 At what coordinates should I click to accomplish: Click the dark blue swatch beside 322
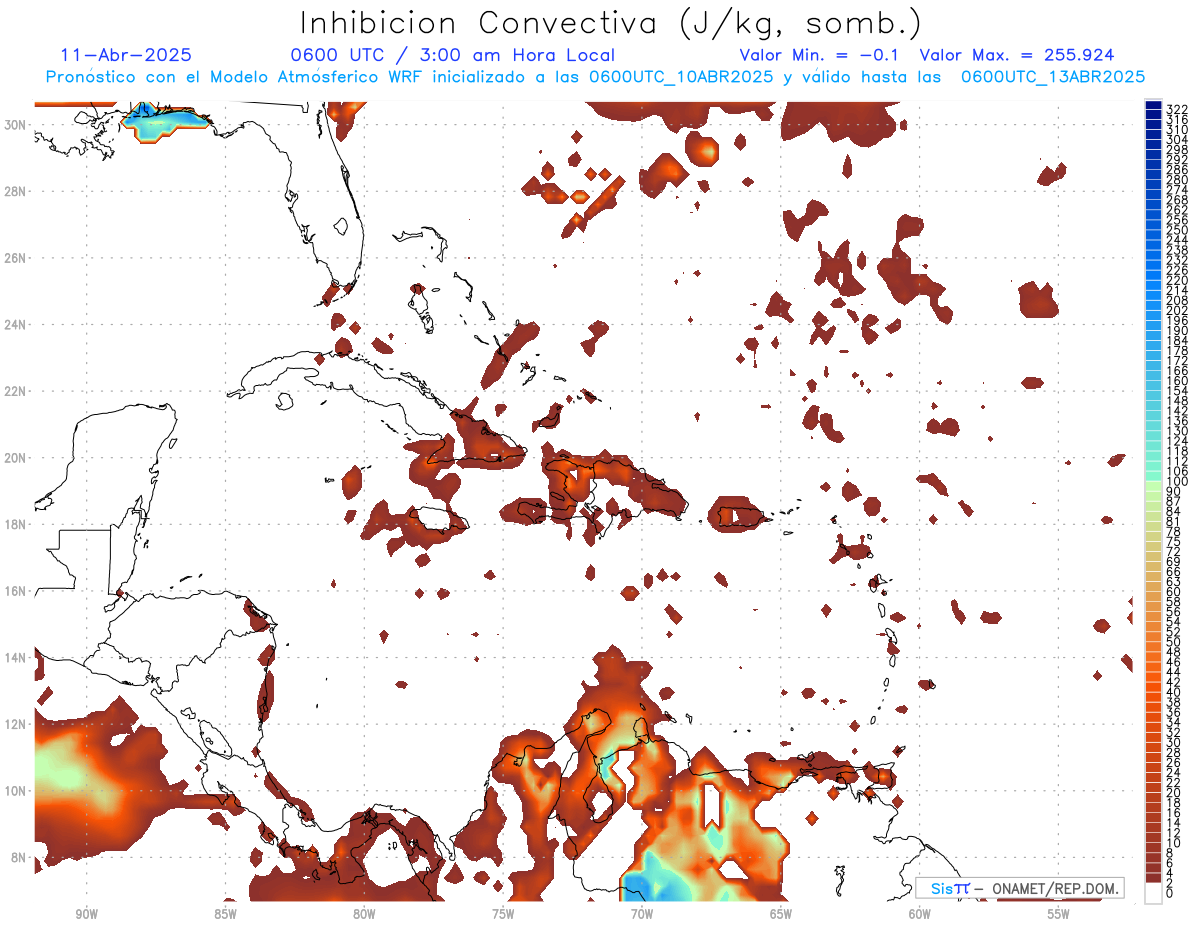(x=1153, y=107)
